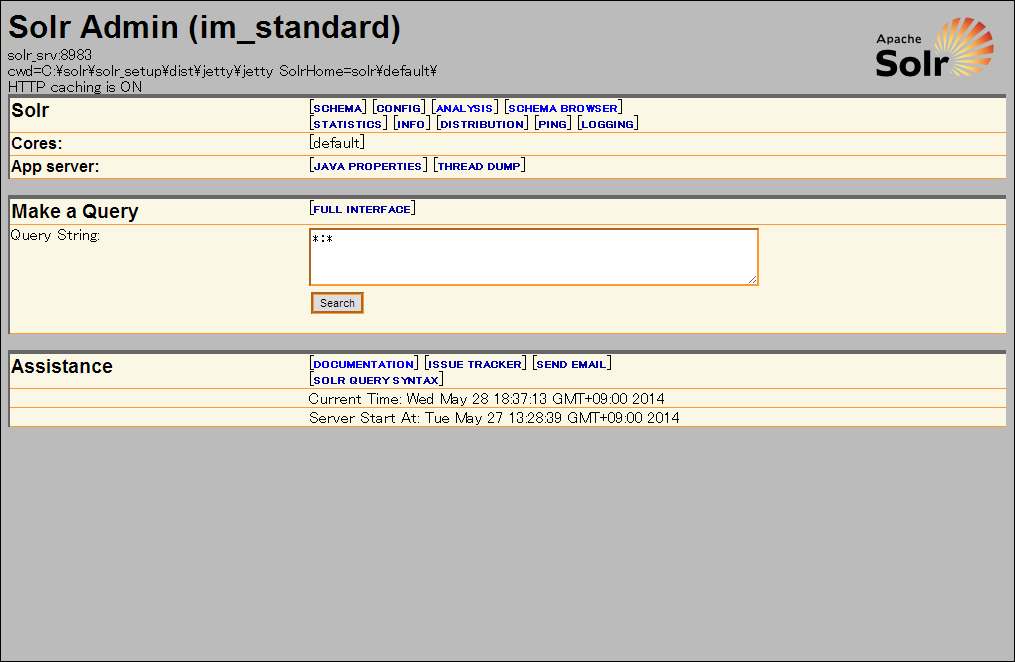Grab the query box resize handle
The image size is (1015, 662).
(x=752, y=279)
